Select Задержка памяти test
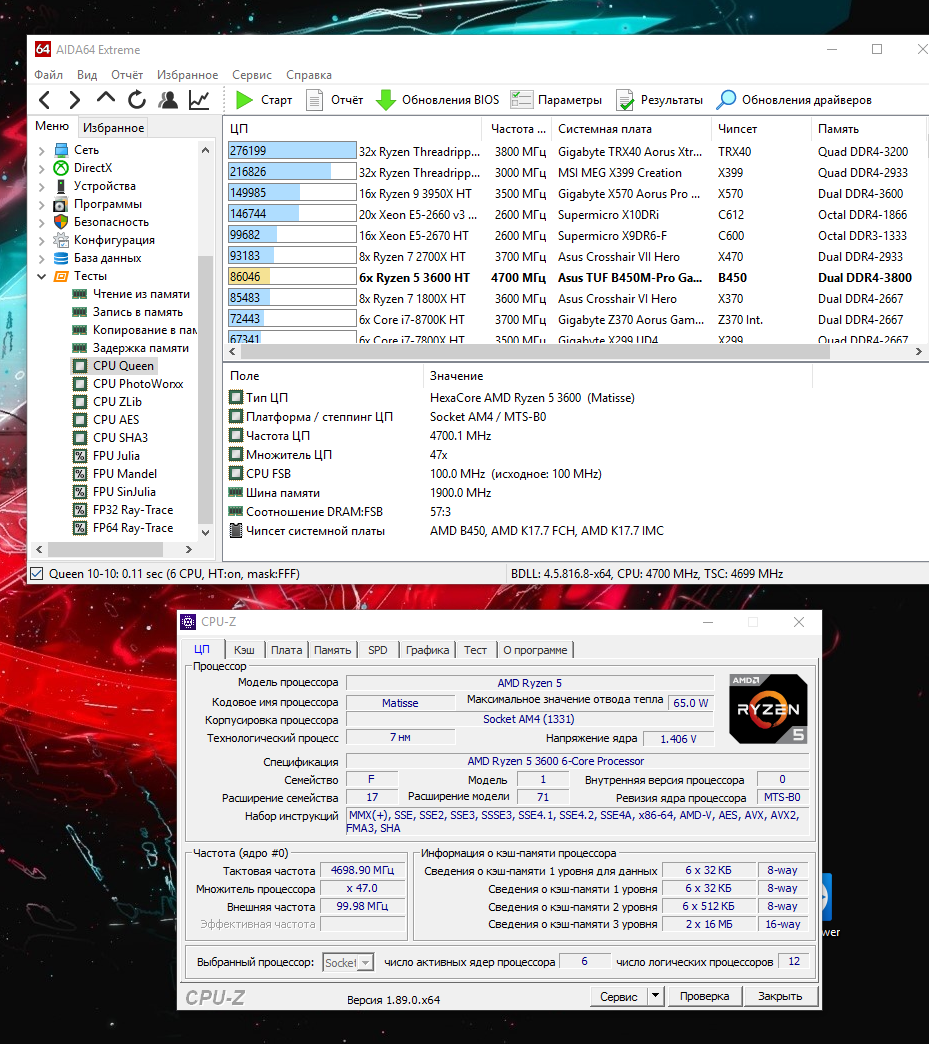 tap(131, 348)
